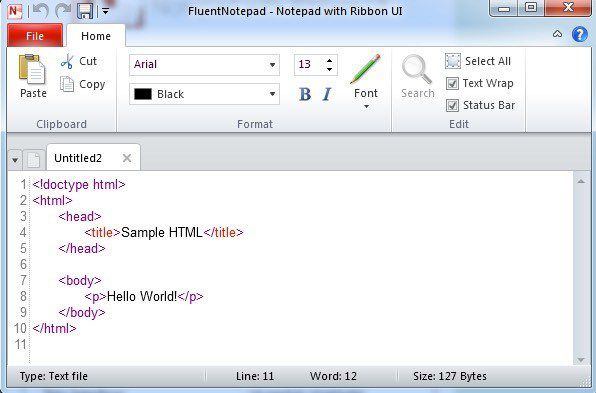The width and height of the screenshot is (596, 393).
Task: Click the green pencil Font button
Action: (x=366, y=76)
